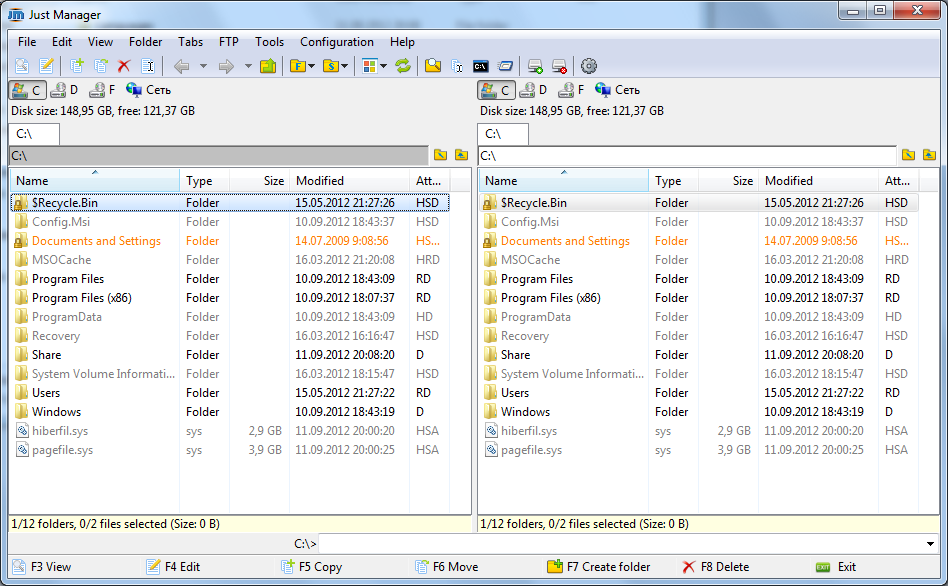Click the S folder toolbar icon
The image size is (948, 586).
pos(331,65)
